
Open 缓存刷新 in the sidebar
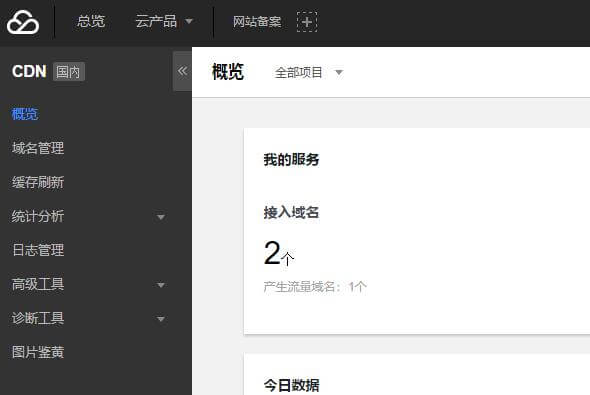[x=38, y=182]
